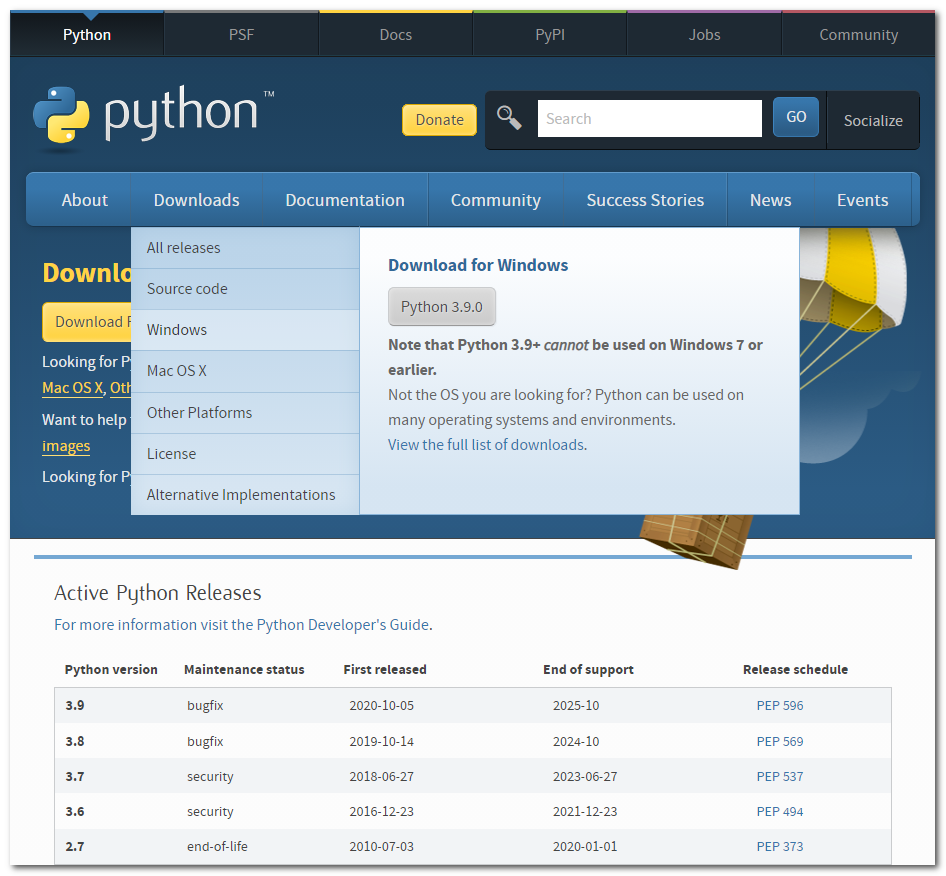This screenshot has height=876, width=946.
Task: Select License in Downloads submenu
Action: pyautogui.click(x=245, y=454)
